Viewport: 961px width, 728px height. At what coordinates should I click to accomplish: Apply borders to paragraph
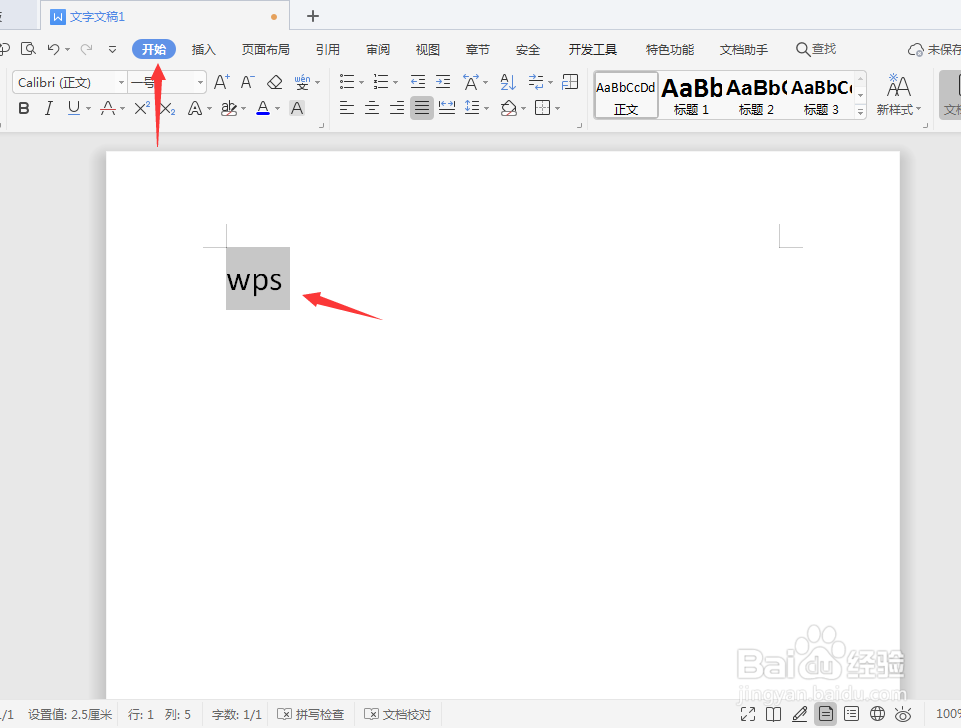coord(542,108)
